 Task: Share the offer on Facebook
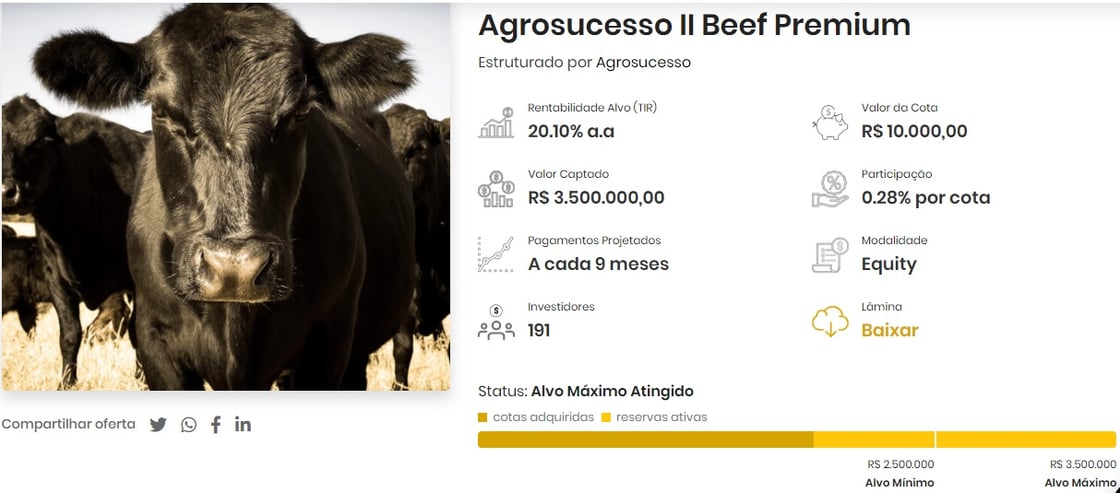tap(216, 424)
